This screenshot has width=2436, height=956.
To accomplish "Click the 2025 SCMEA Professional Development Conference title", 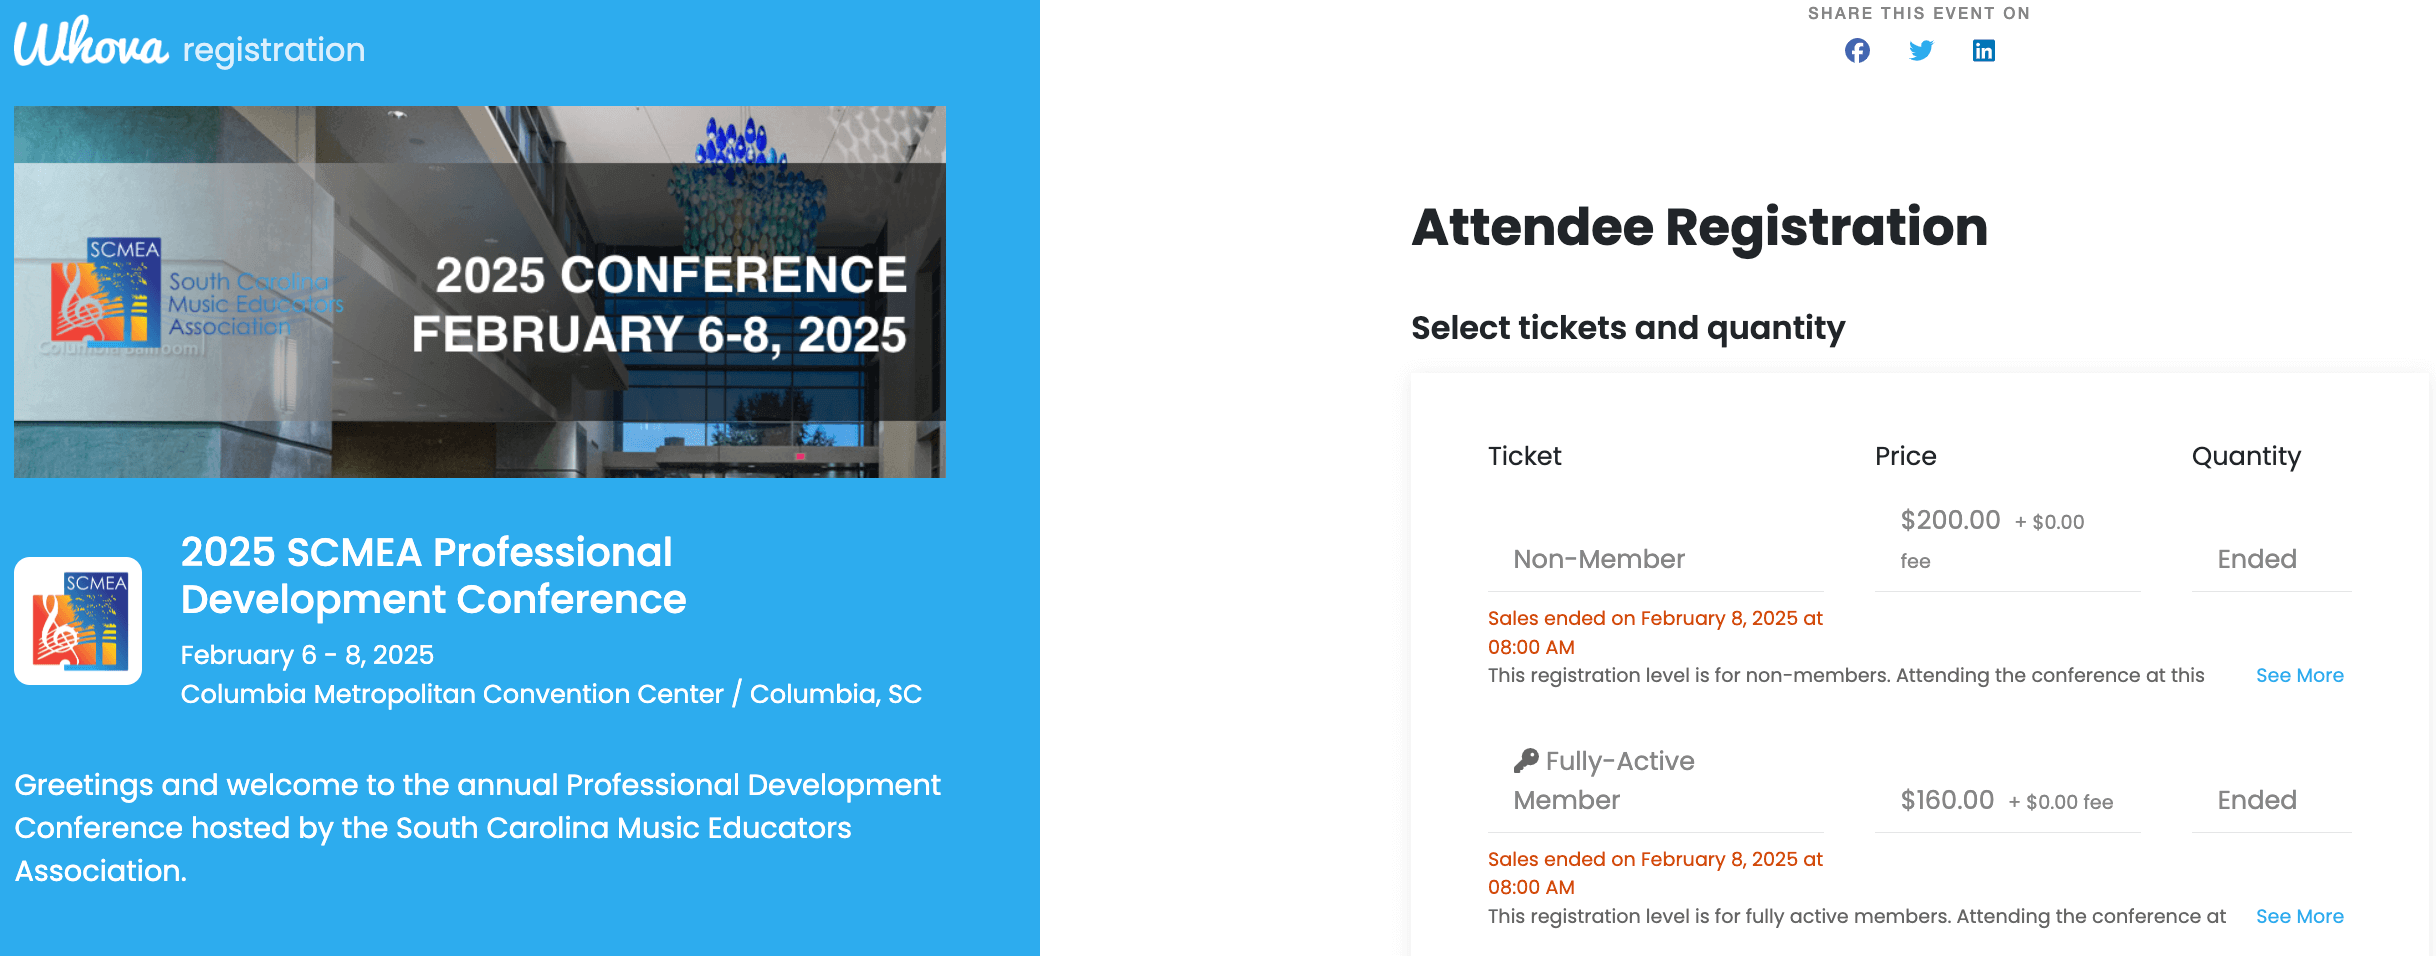I will click(x=433, y=576).
